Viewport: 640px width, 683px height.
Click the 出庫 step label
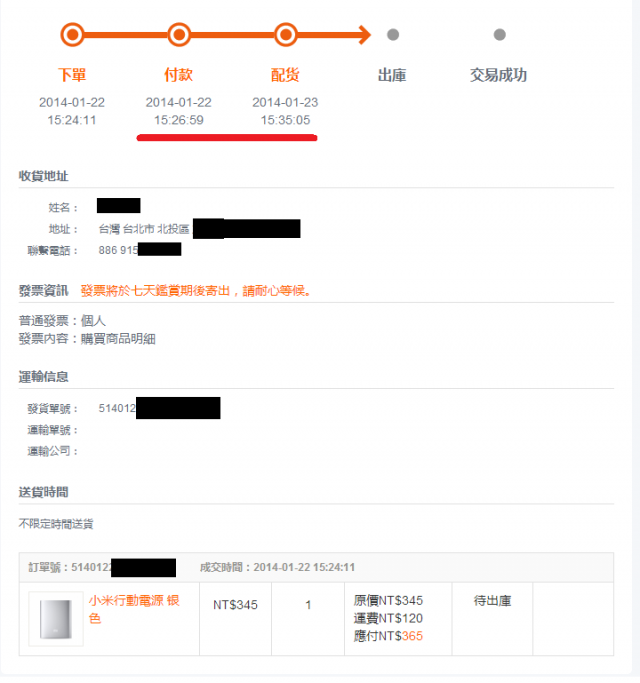[x=392, y=75]
